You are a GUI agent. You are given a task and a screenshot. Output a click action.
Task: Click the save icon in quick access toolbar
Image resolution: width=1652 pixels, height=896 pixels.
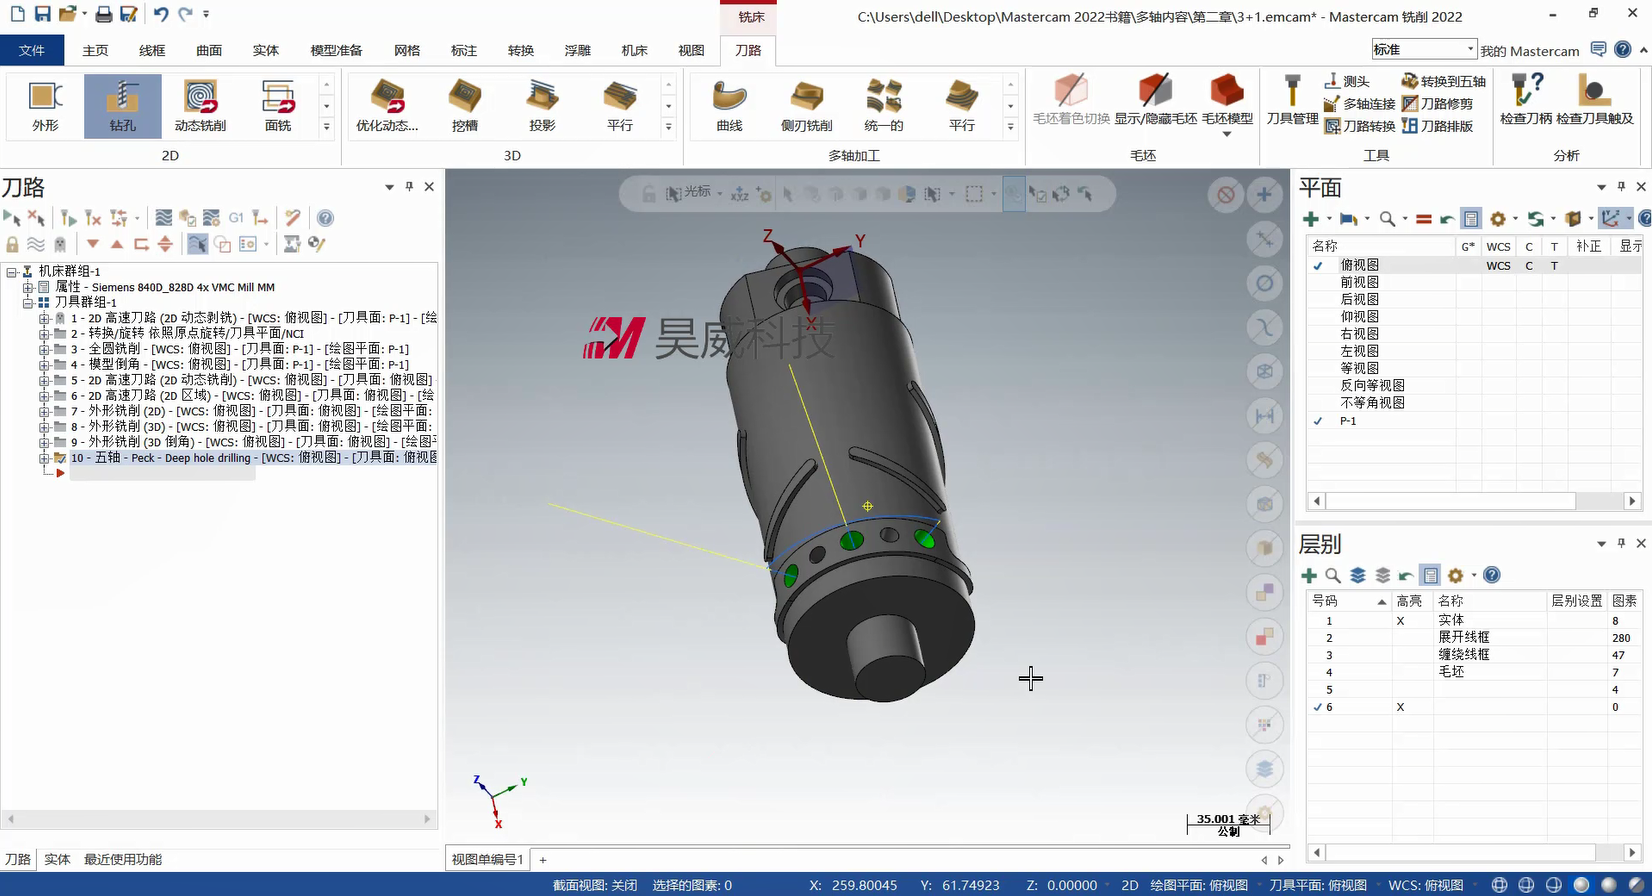42,14
